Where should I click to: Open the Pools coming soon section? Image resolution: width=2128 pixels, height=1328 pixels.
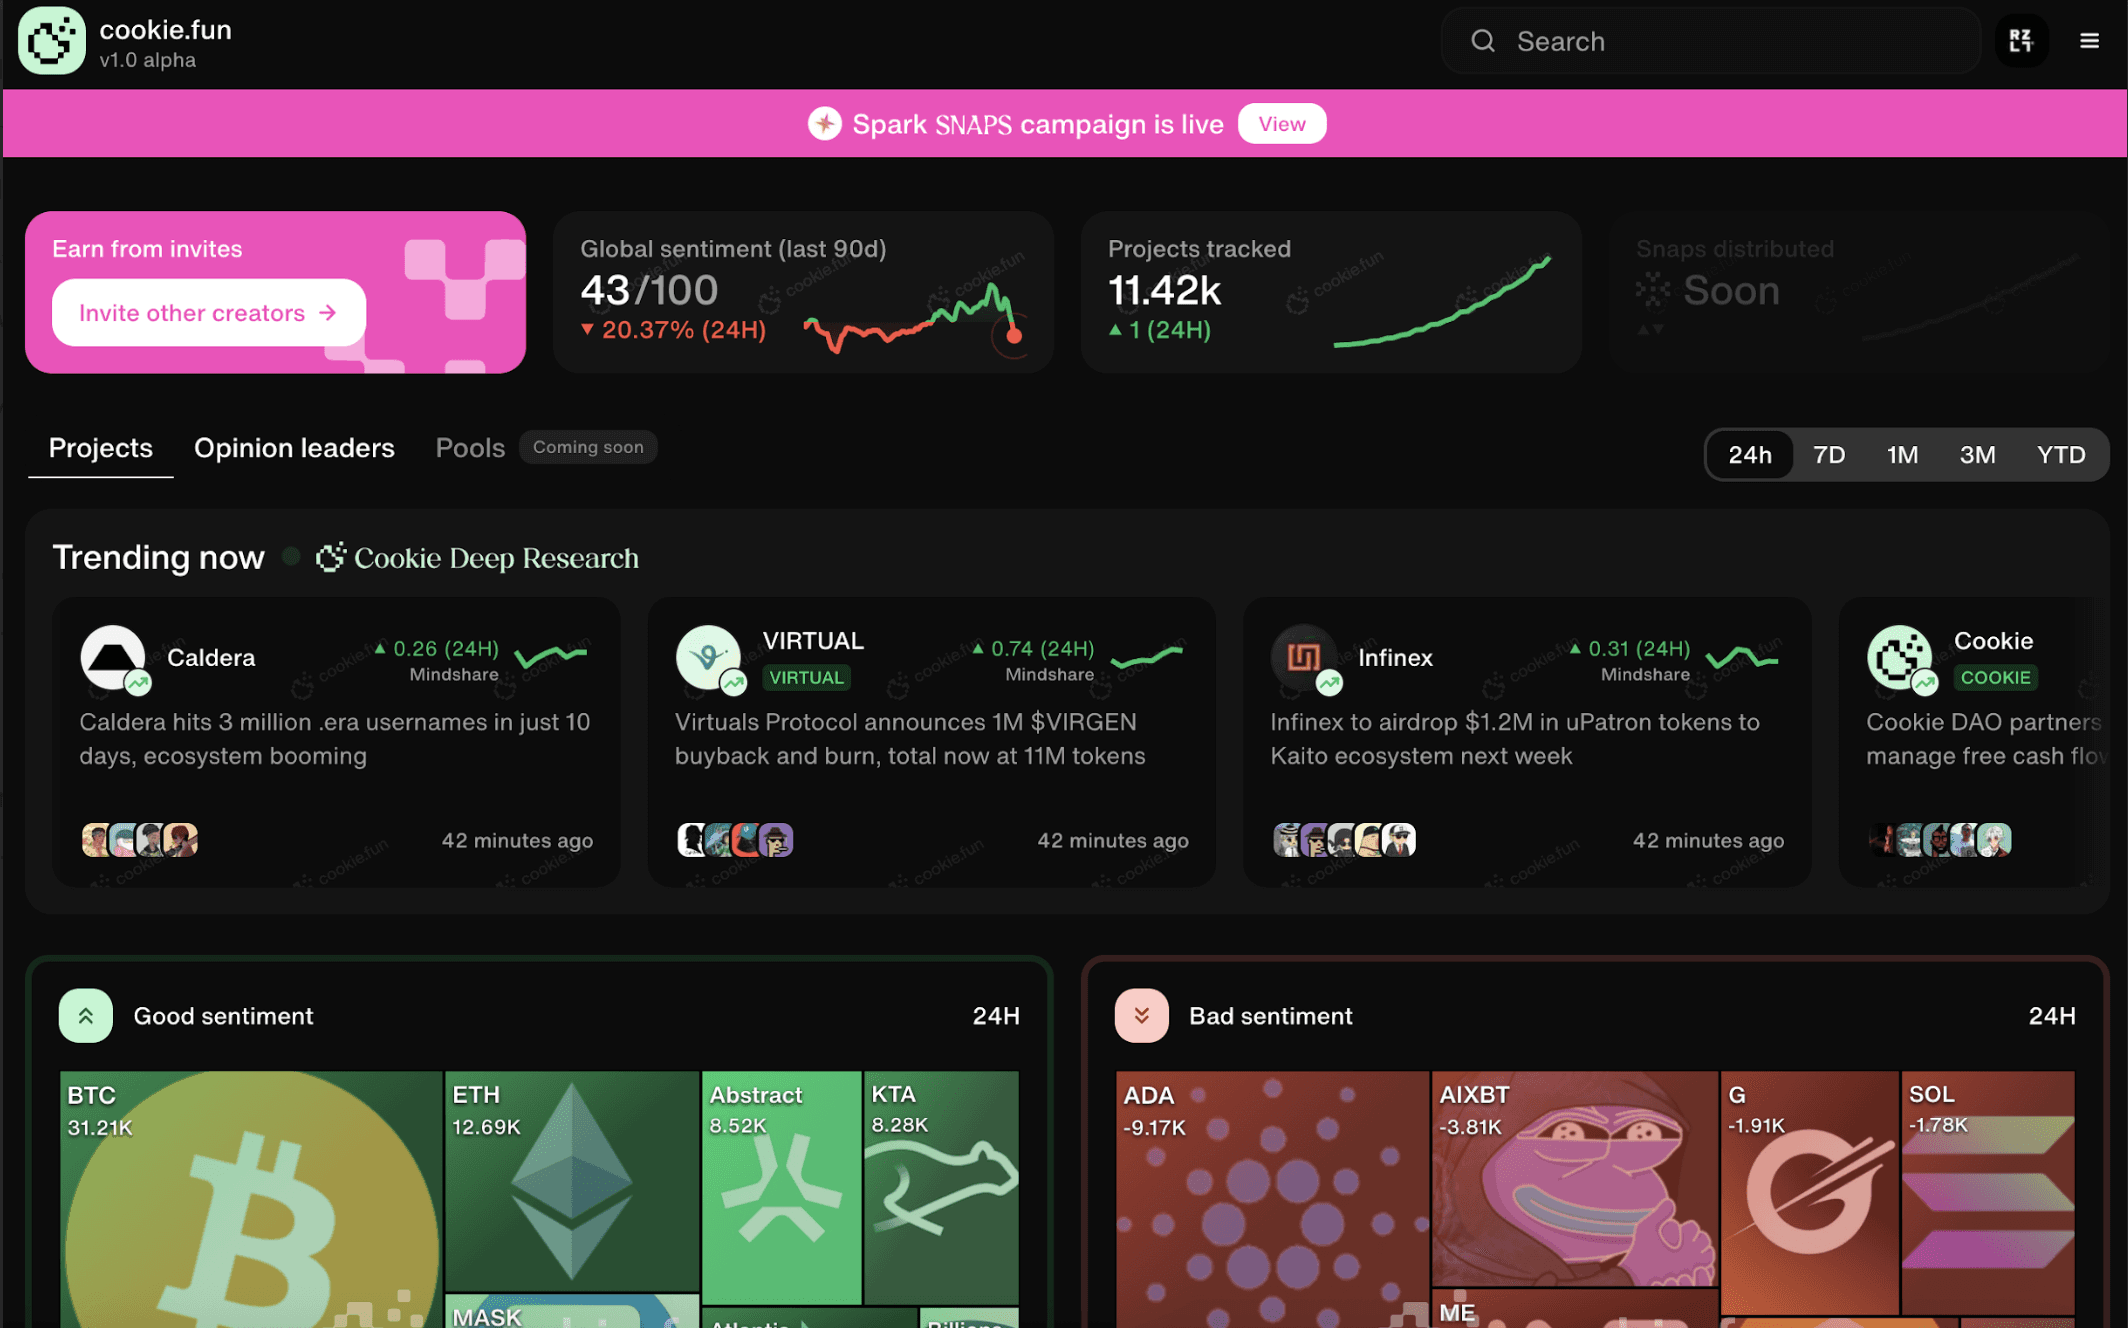pyautogui.click(x=469, y=447)
